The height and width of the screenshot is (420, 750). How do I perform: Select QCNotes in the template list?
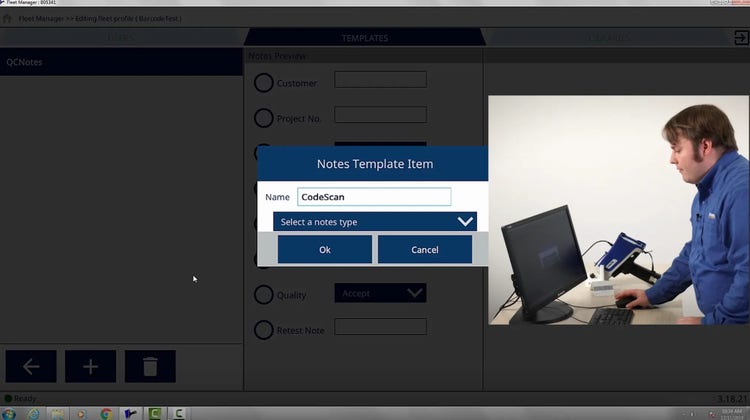point(120,62)
